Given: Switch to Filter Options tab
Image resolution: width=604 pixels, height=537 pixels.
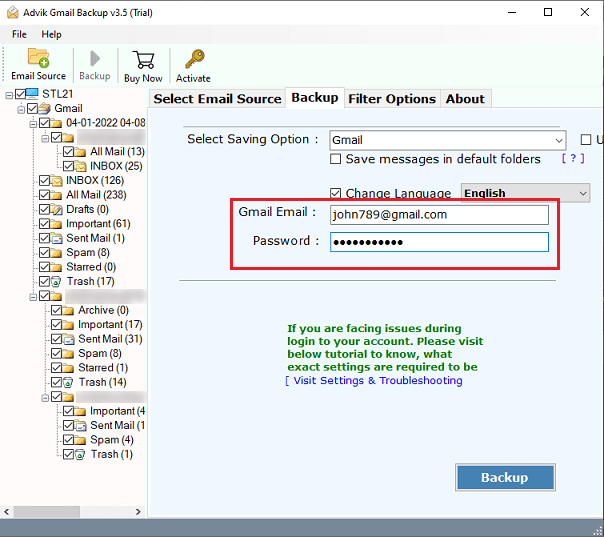Looking at the screenshot, I should (x=392, y=99).
